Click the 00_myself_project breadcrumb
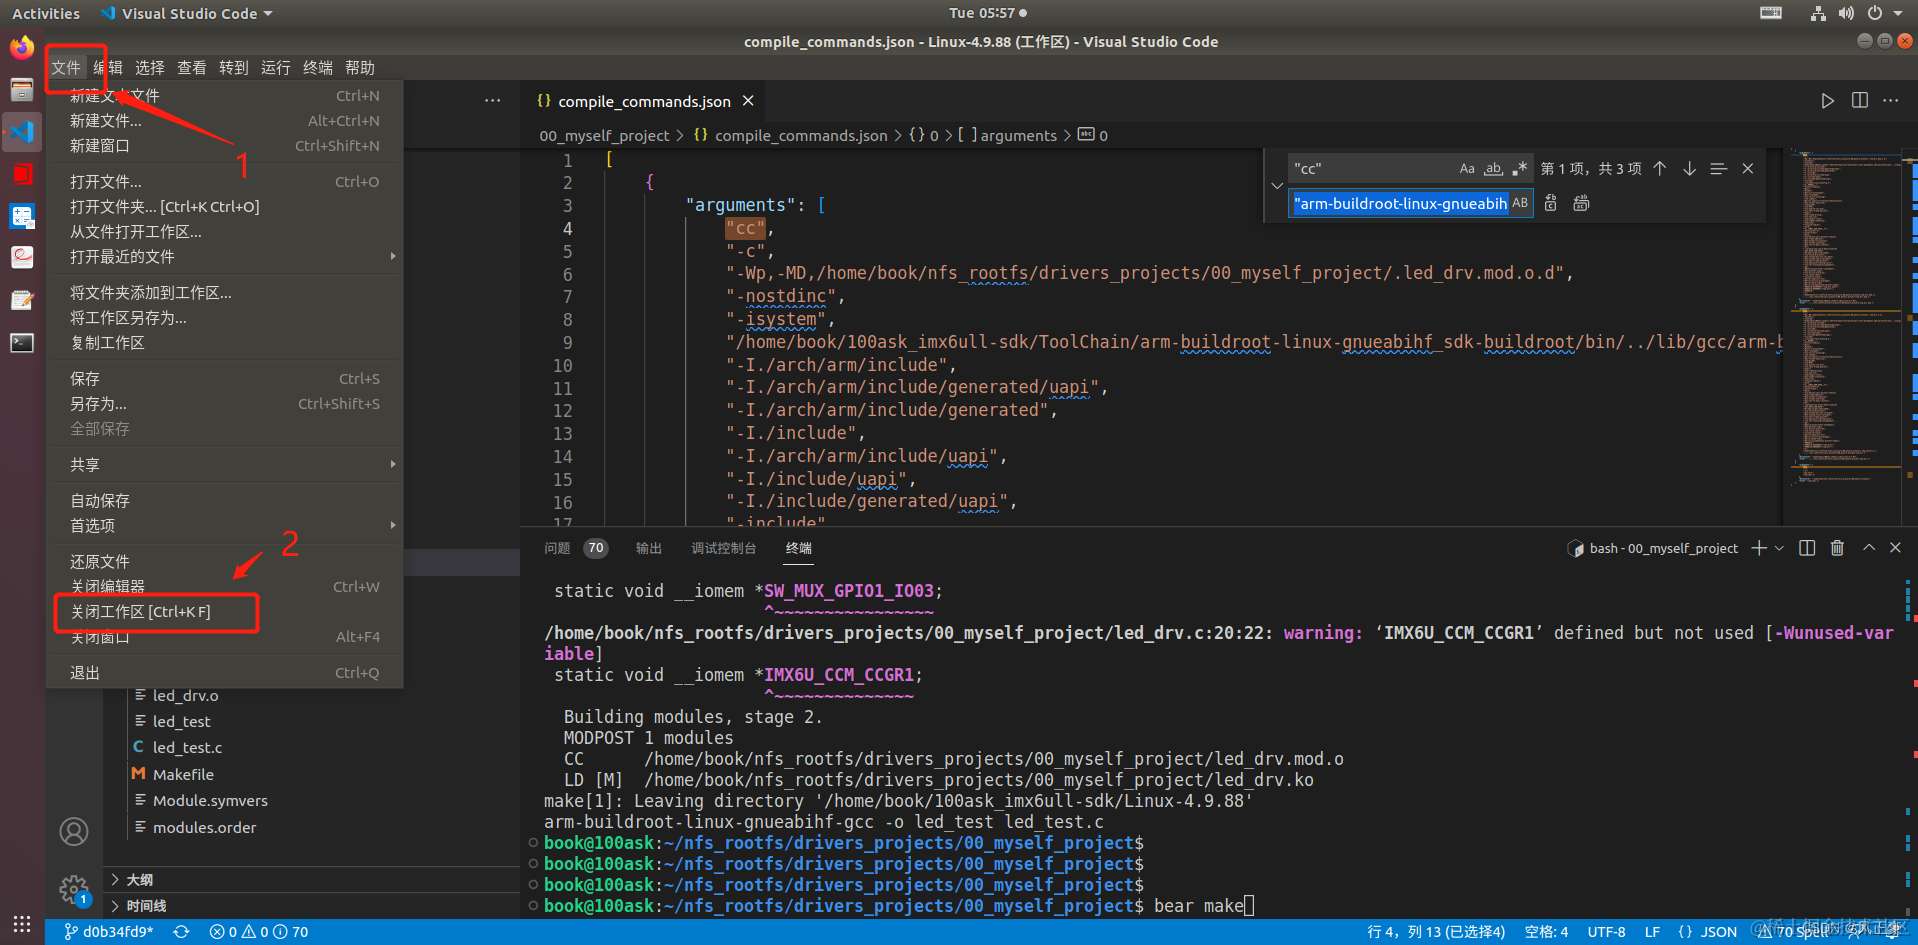Viewport: 1918px width, 945px height. point(604,136)
